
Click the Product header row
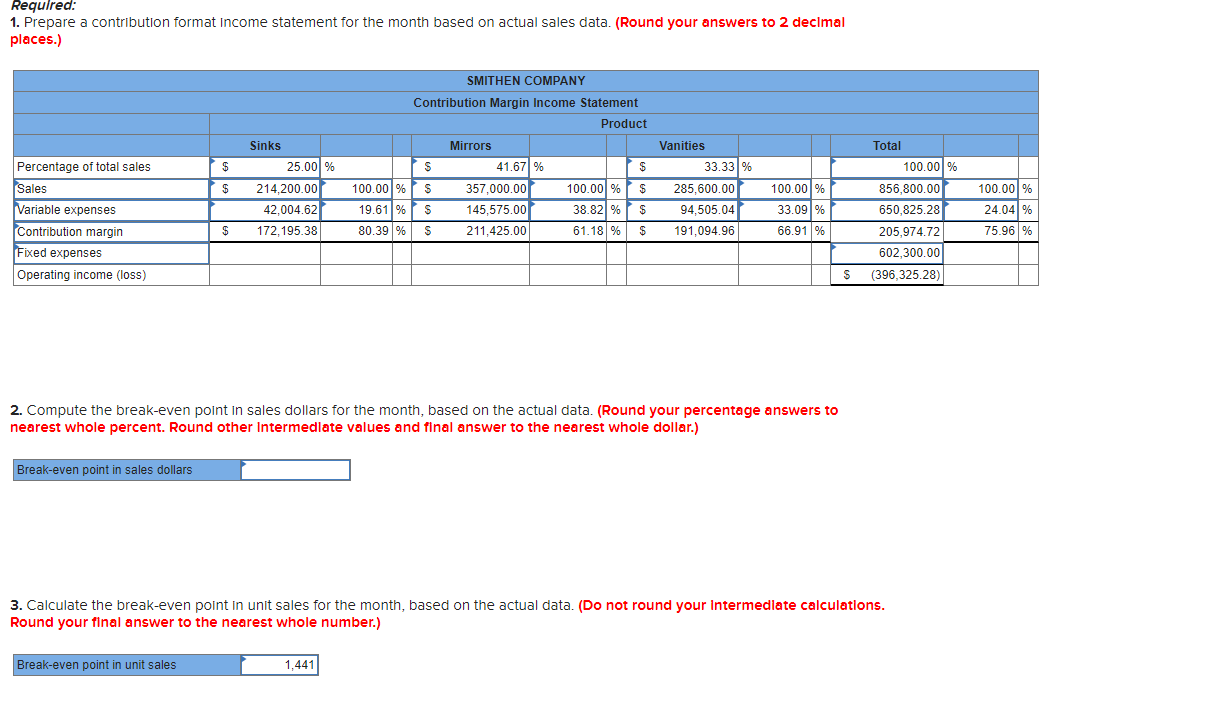[x=624, y=123]
